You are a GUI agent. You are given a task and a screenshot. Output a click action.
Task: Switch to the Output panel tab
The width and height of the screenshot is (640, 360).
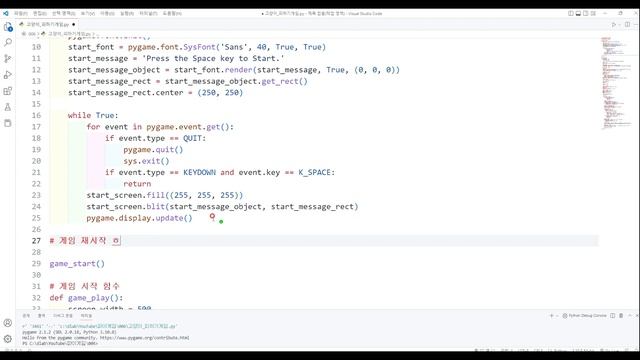(x=41, y=316)
